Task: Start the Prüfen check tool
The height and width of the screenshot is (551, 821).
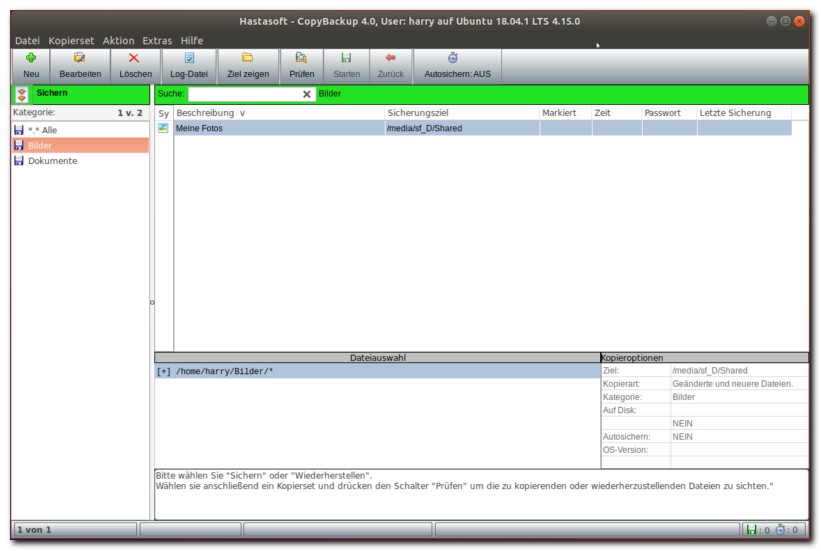Action: [301, 59]
